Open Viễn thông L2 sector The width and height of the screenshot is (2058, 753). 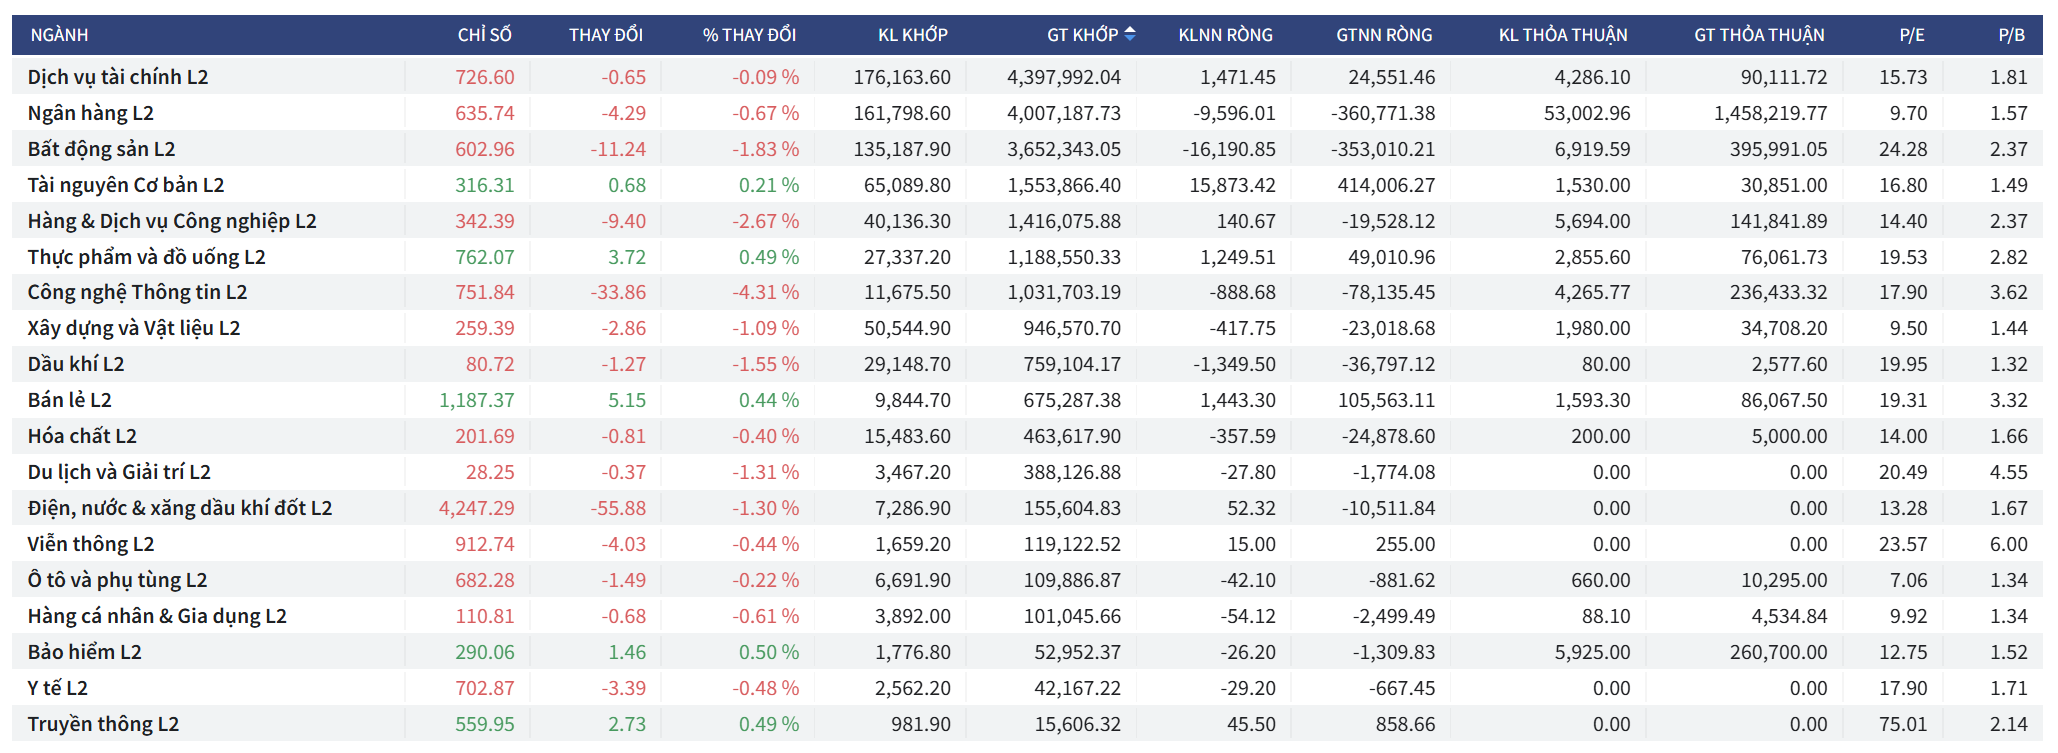[91, 544]
